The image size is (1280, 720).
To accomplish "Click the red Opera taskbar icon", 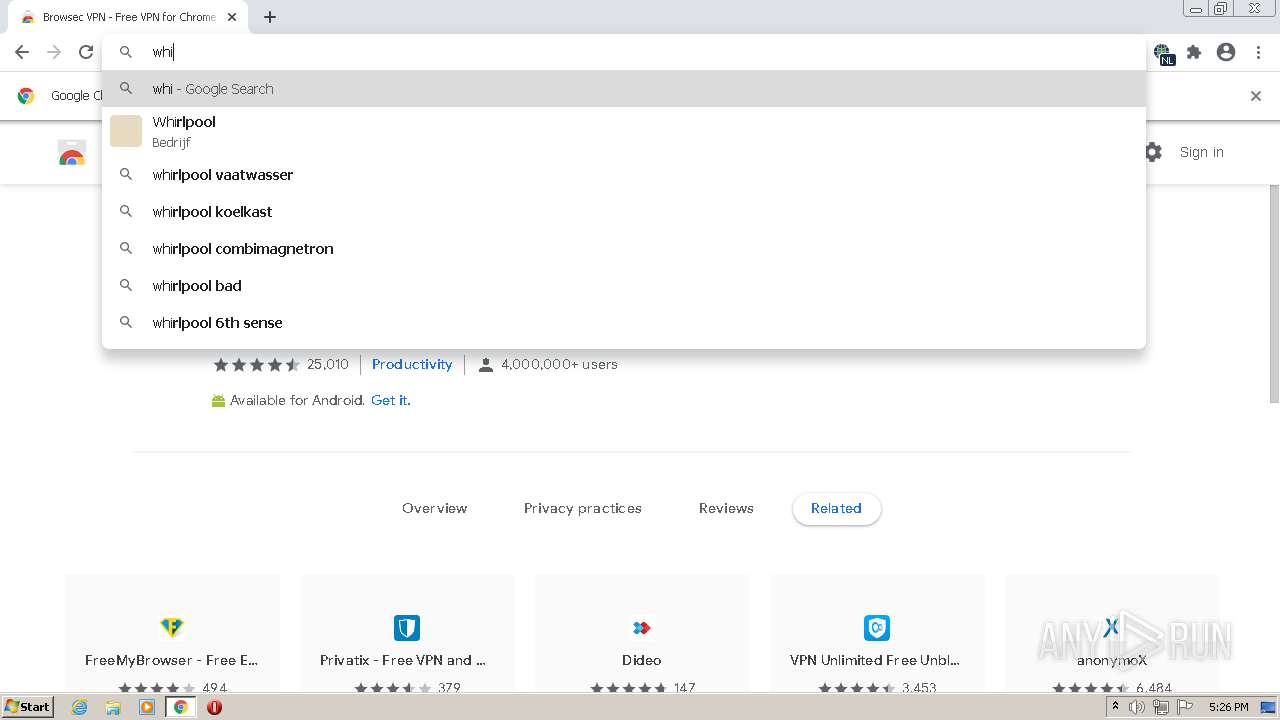I will 214,707.
